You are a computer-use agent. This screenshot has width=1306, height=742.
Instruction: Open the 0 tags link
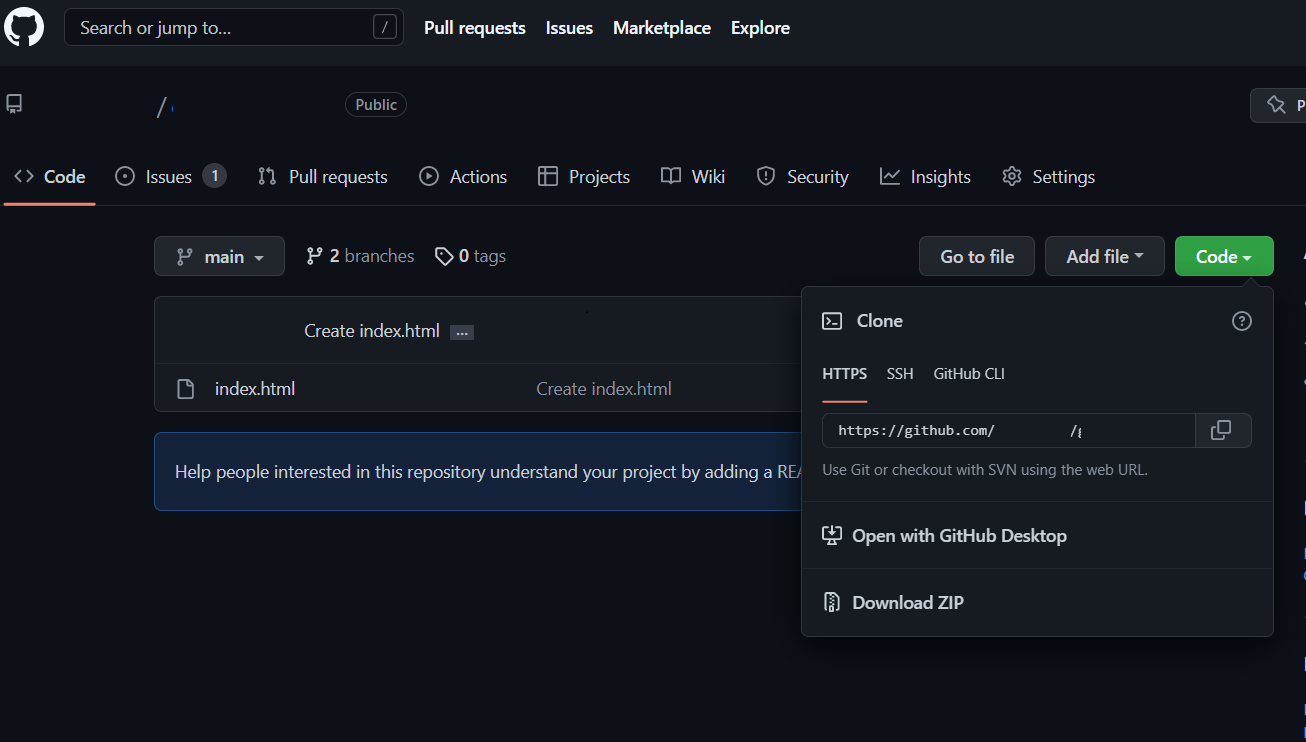(470, 257)
